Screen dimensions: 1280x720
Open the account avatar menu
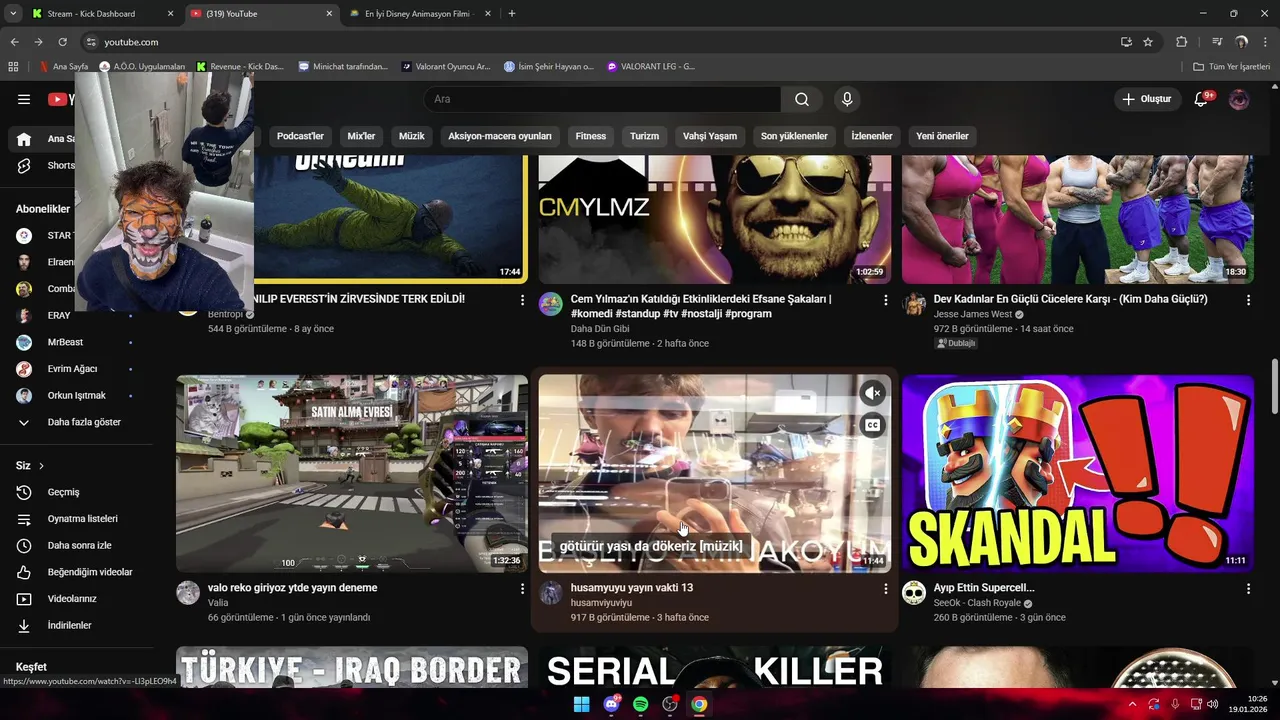click(1239, 99)
